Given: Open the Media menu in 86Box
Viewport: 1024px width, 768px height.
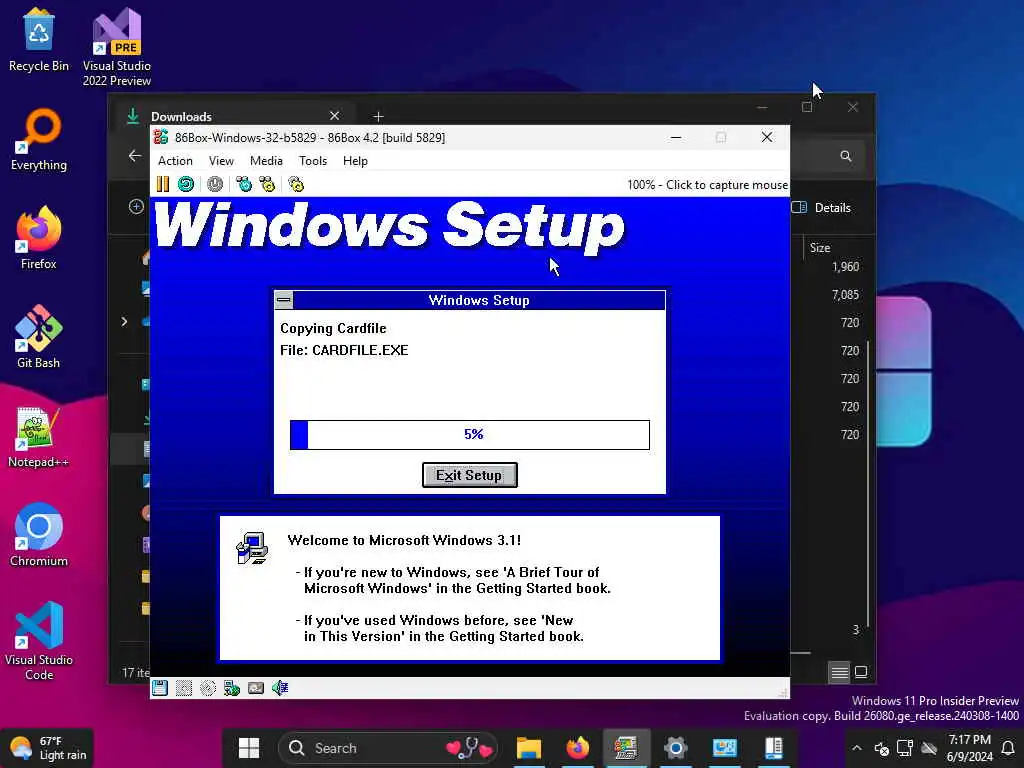Looking at the screenshot, I should coord(266,161).
